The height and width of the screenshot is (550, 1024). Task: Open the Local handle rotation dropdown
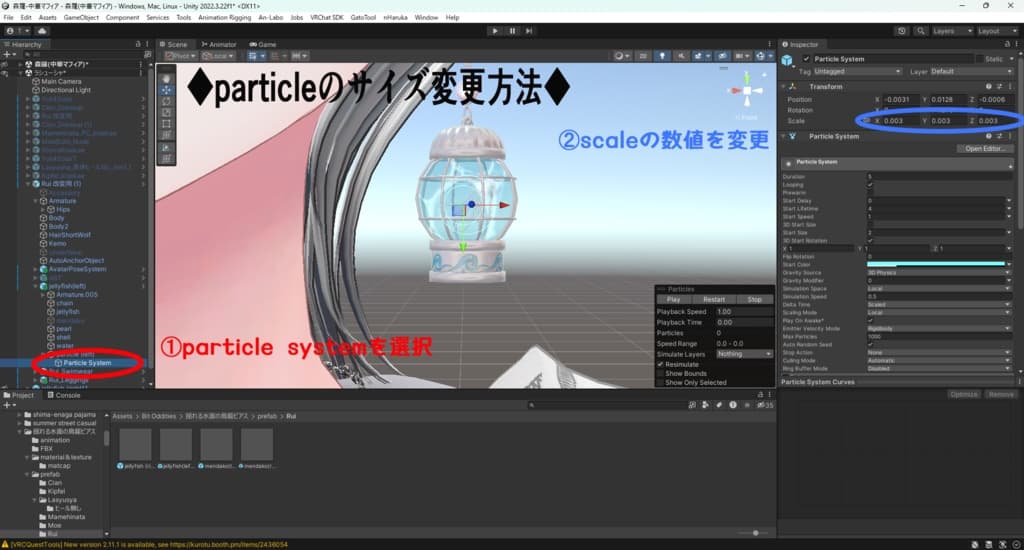point(218,56)
